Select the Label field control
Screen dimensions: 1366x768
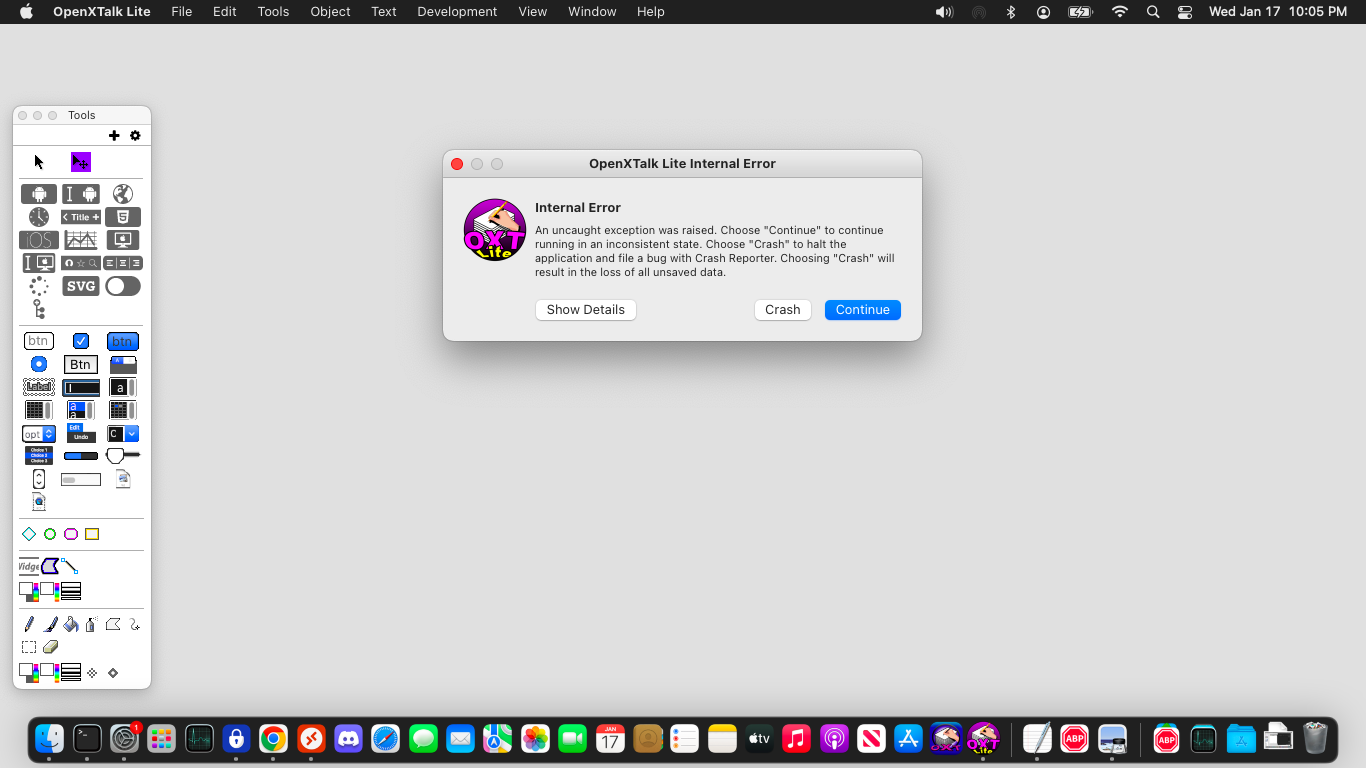click(x=39, y=387)
